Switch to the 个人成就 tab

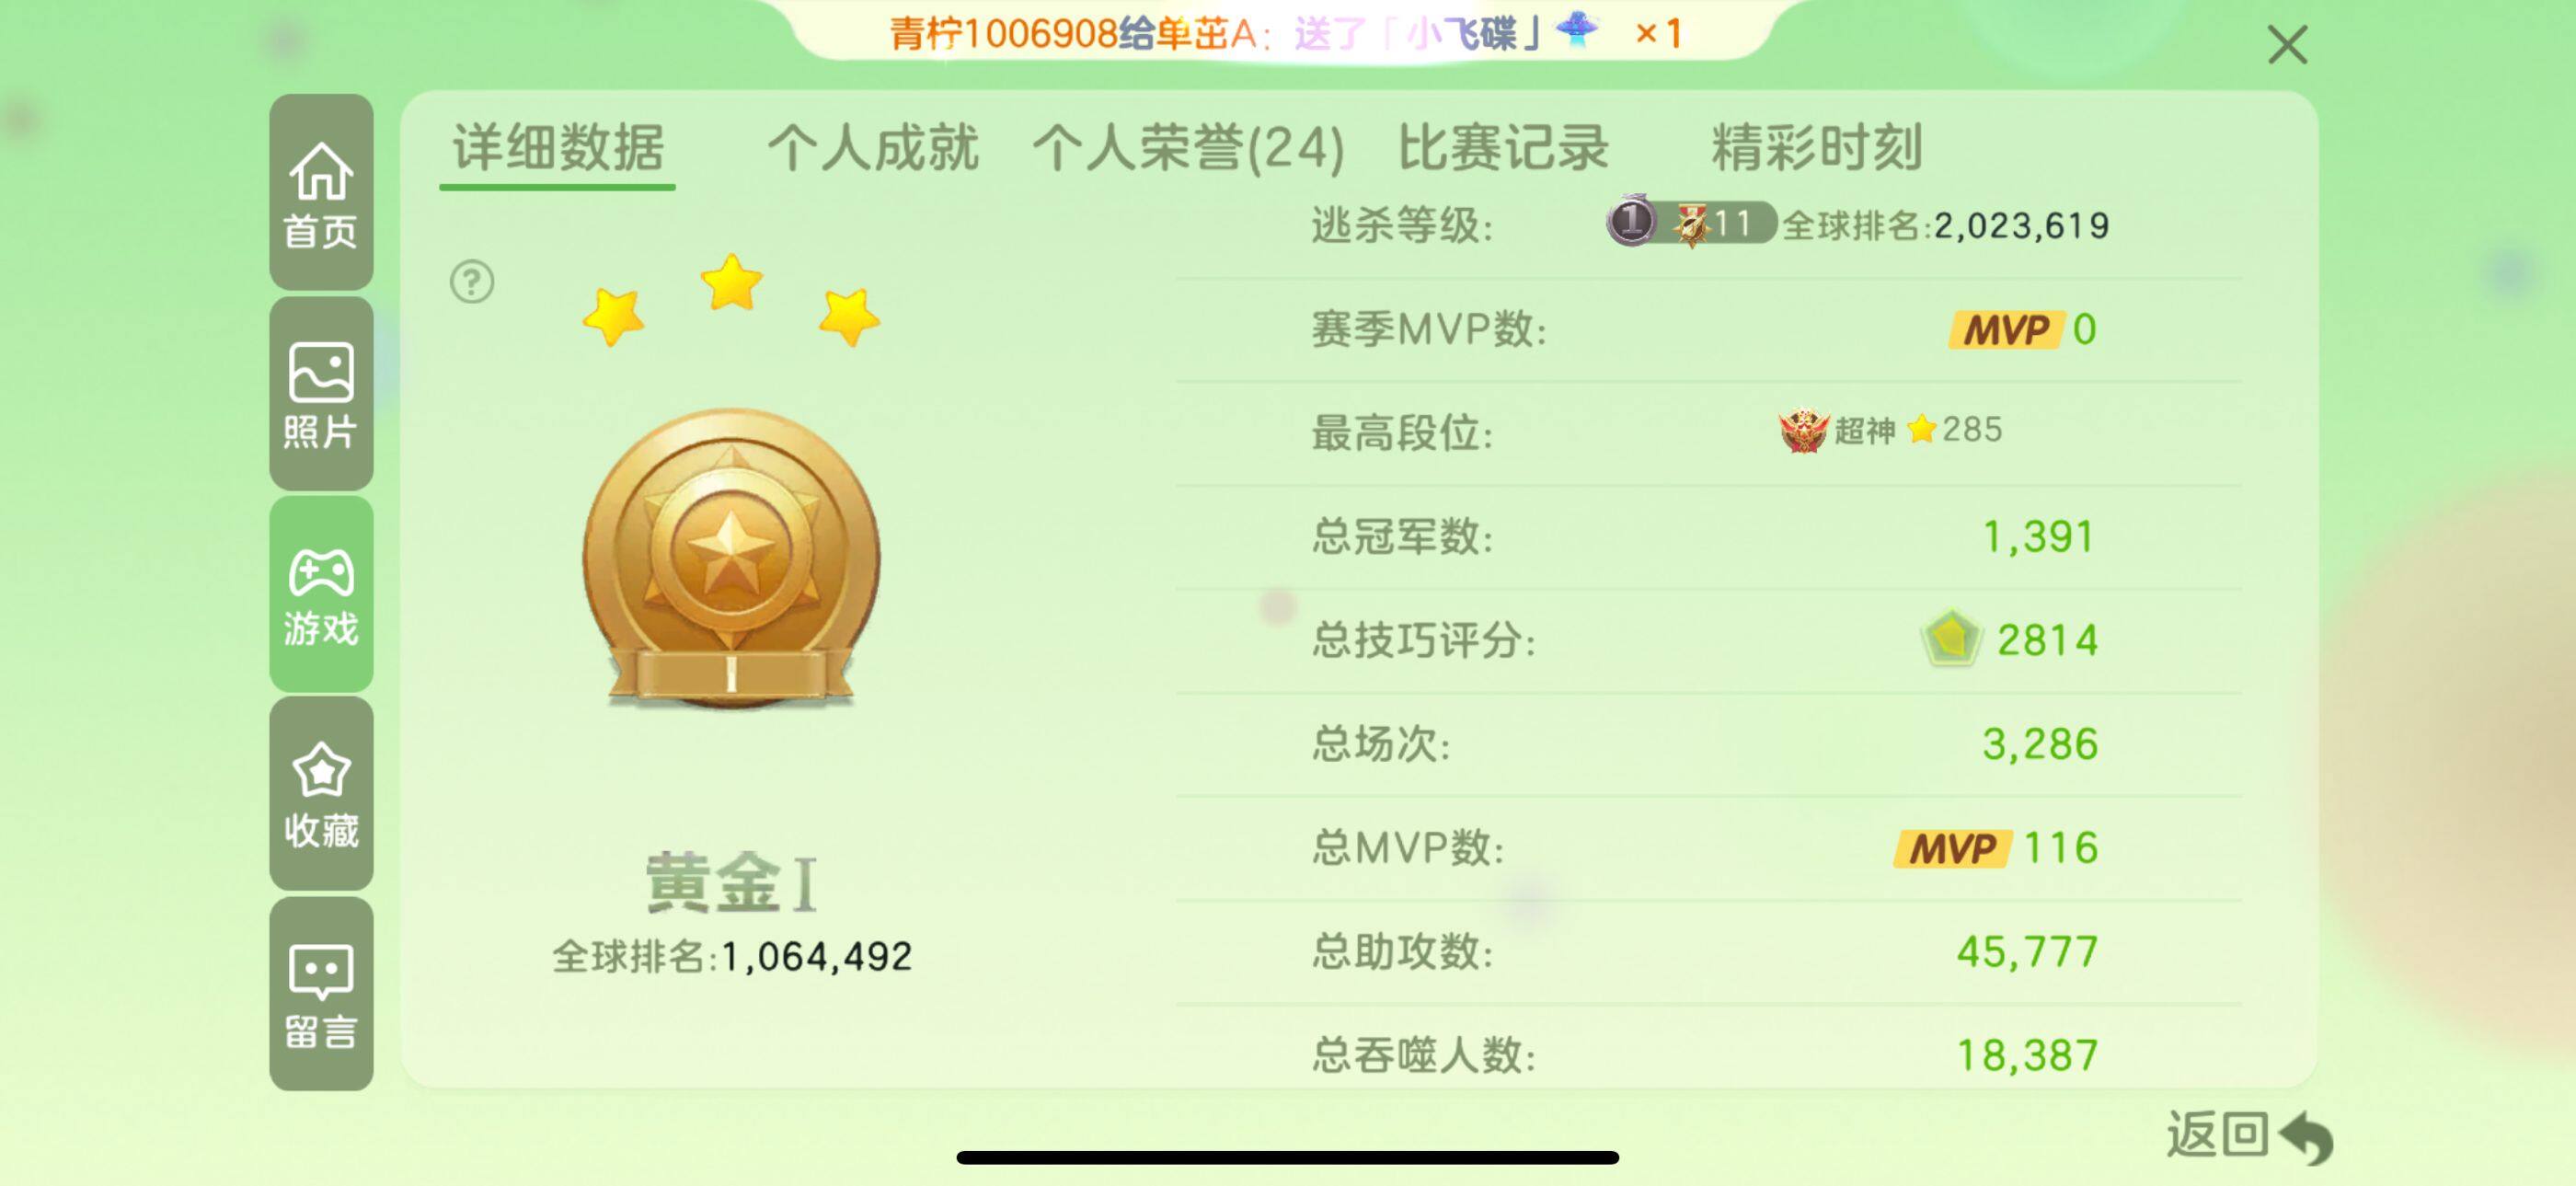872,148
